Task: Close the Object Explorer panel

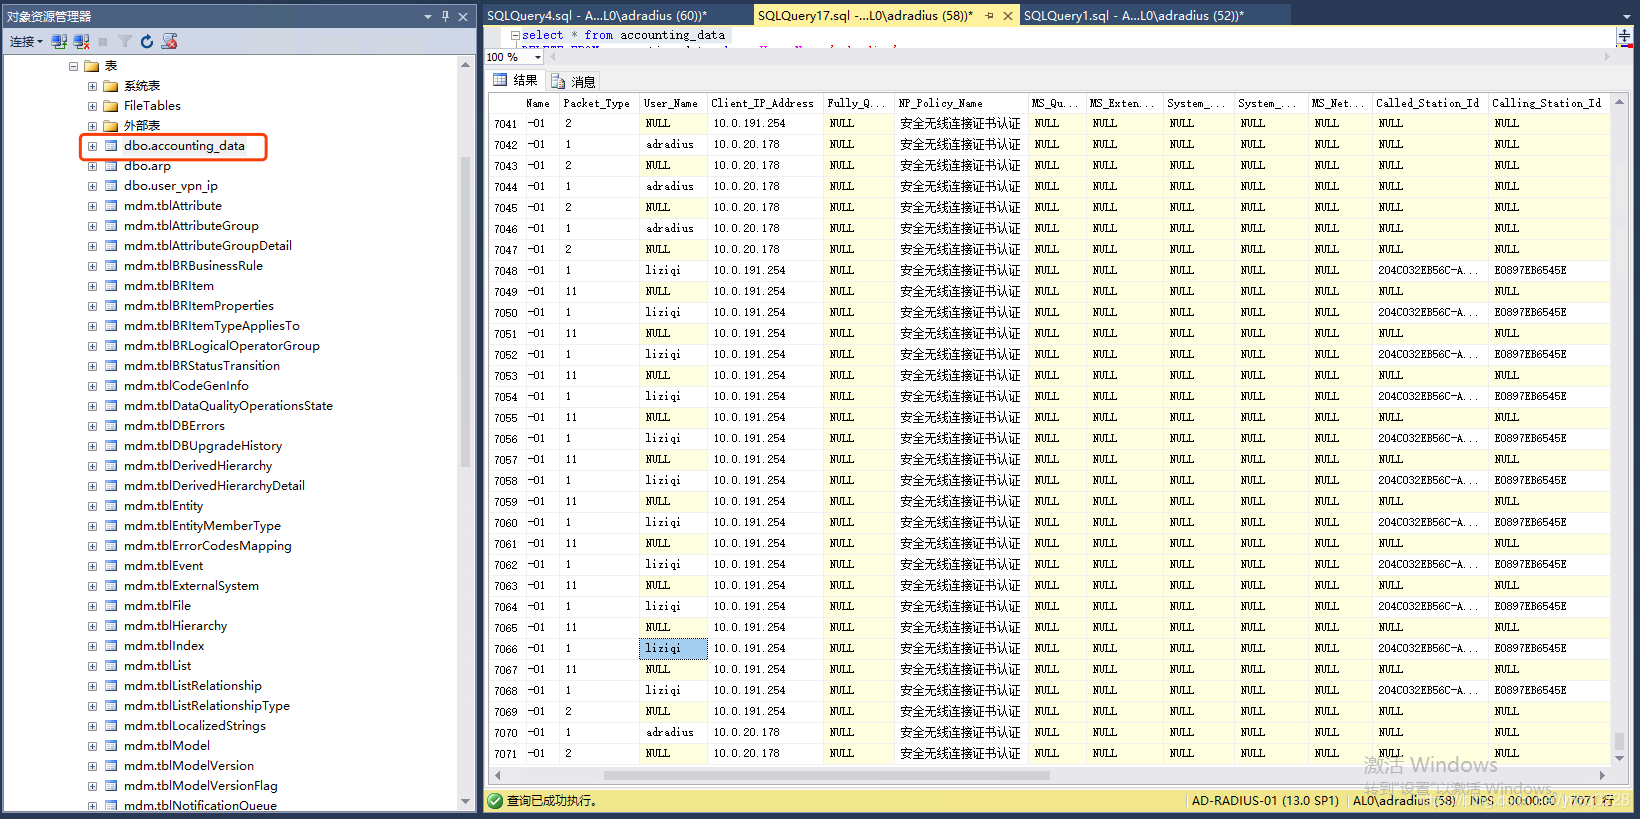Action: 463,16
